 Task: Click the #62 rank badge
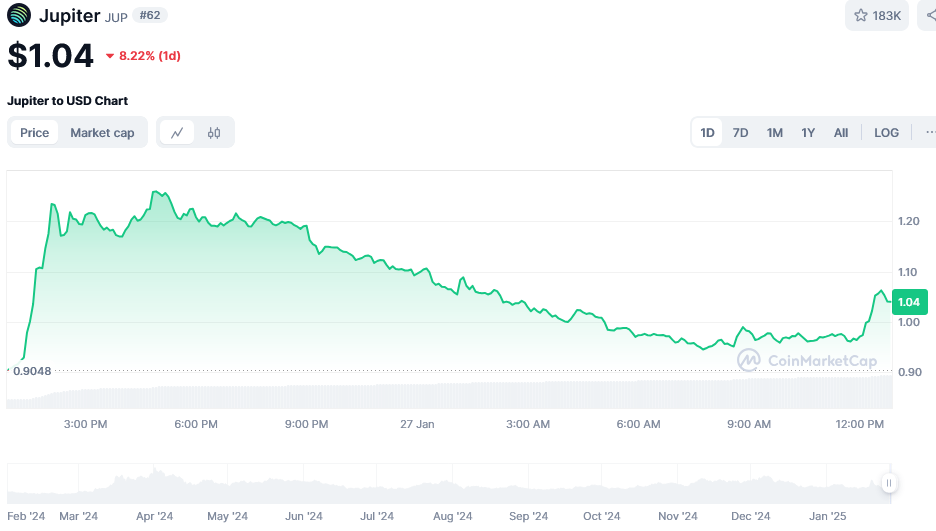[x=150, y=15]
